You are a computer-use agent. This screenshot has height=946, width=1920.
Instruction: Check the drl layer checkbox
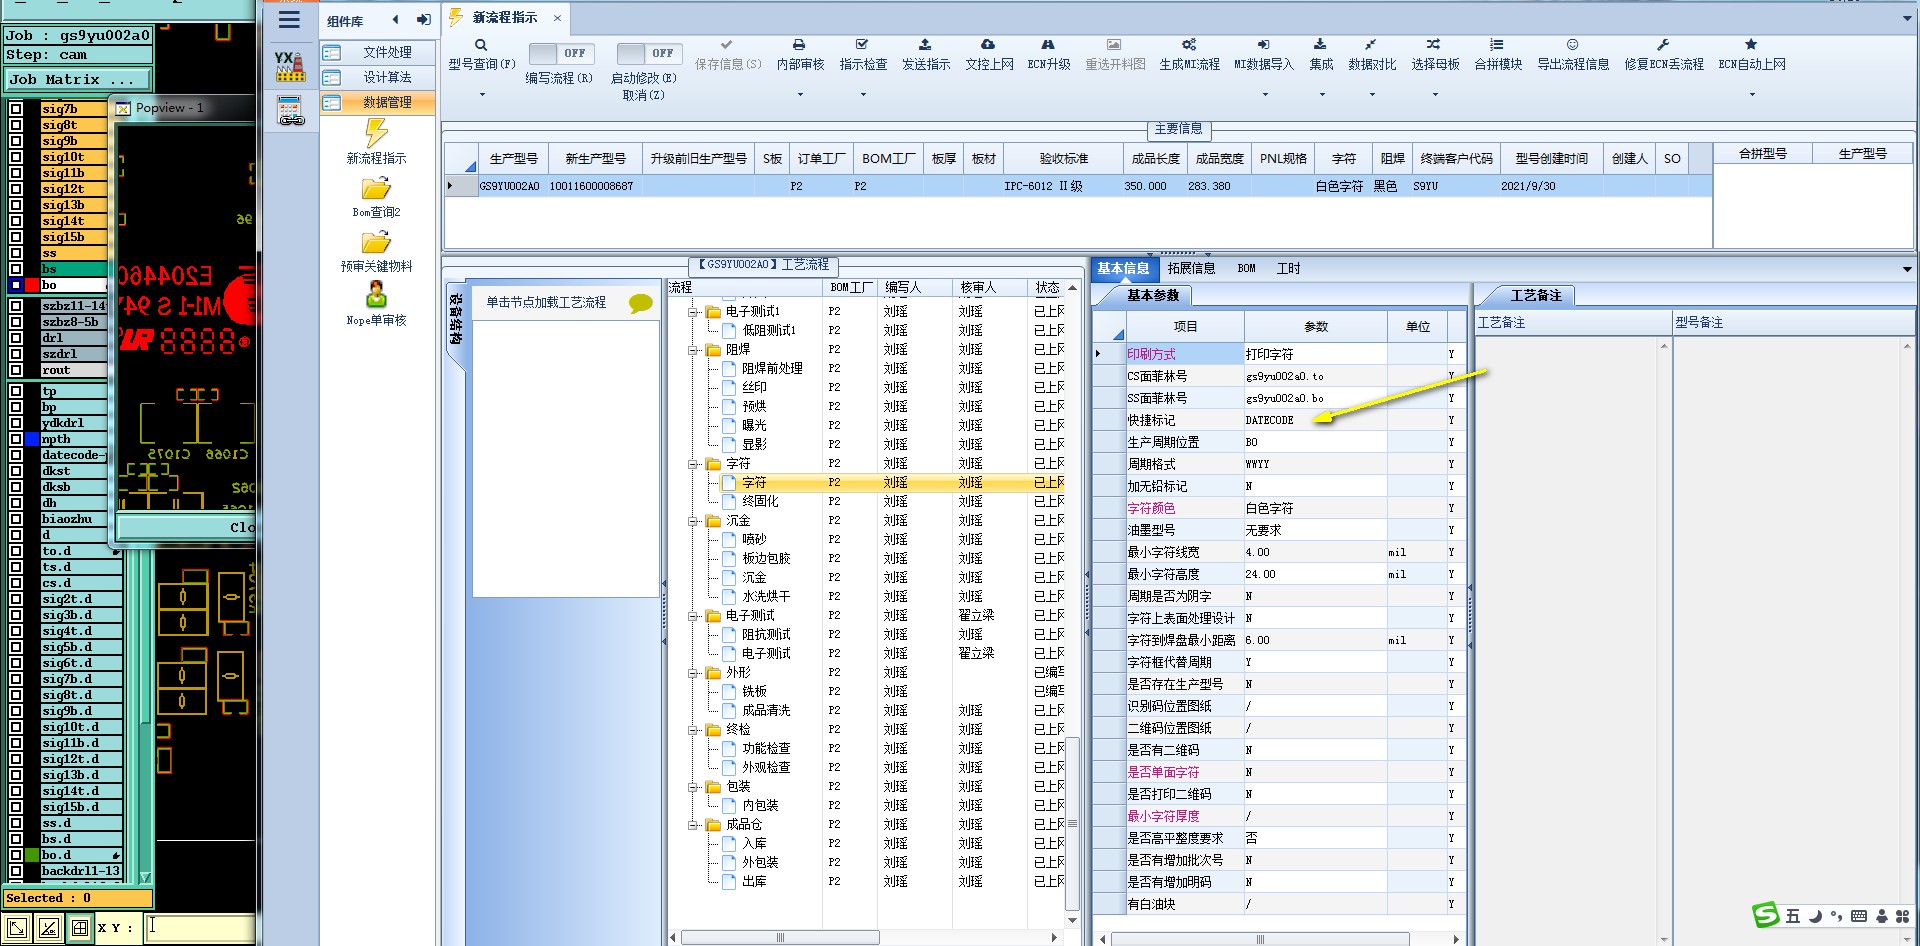(x=16, y=338)
